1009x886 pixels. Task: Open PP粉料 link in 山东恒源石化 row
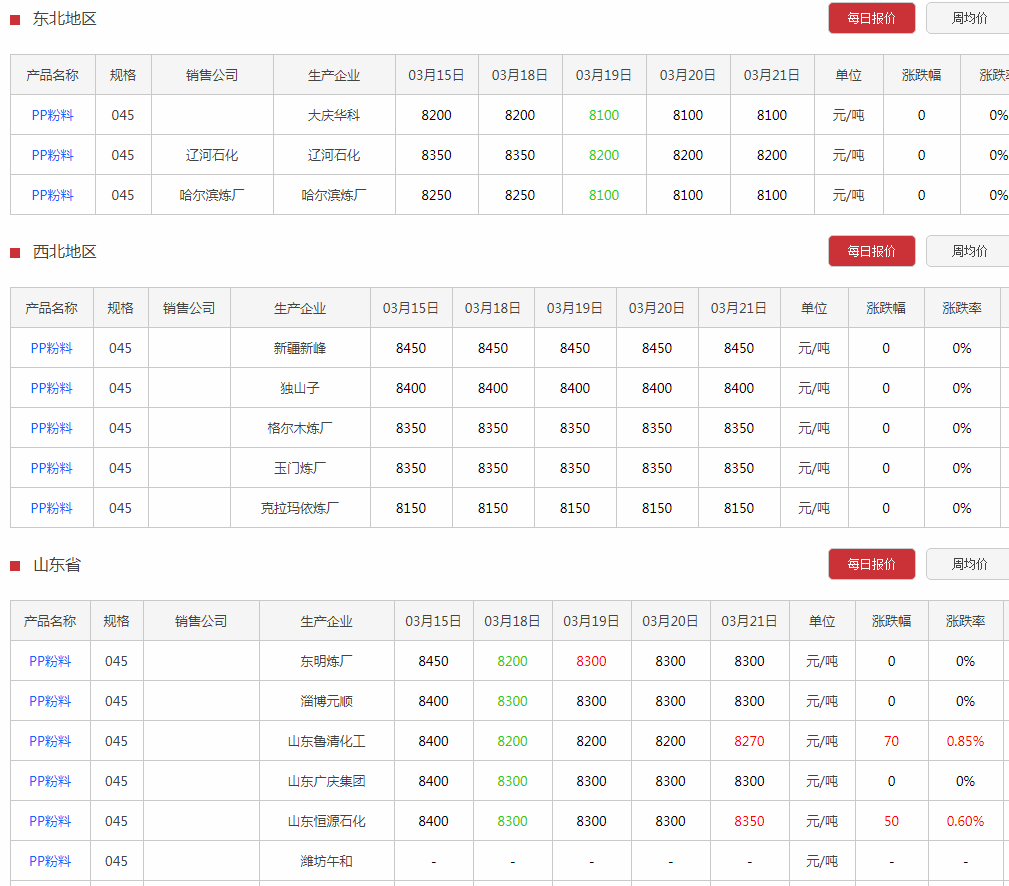50,821
